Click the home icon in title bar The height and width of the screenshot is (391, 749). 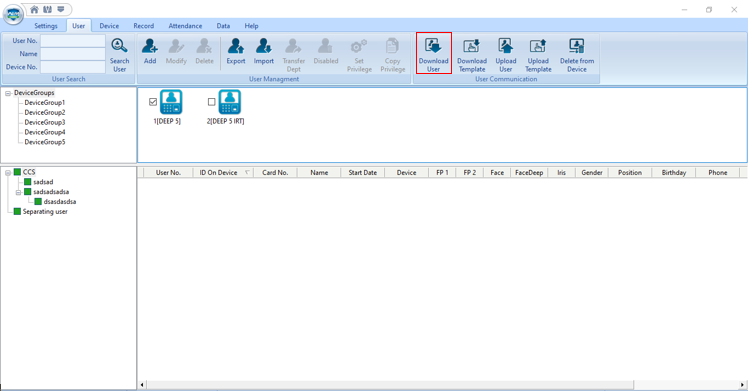[34, 9]
